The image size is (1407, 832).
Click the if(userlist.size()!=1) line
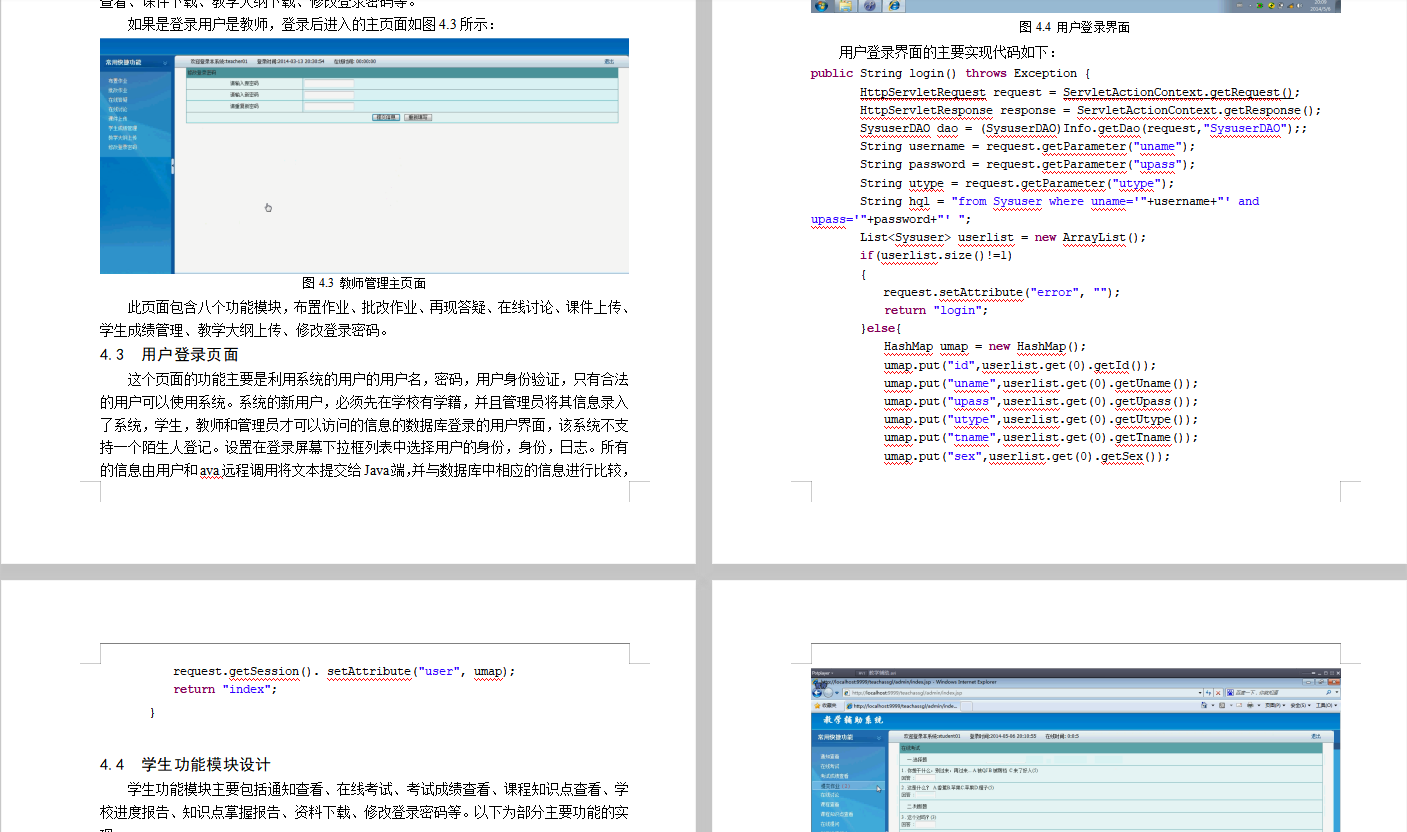point(936,255)
